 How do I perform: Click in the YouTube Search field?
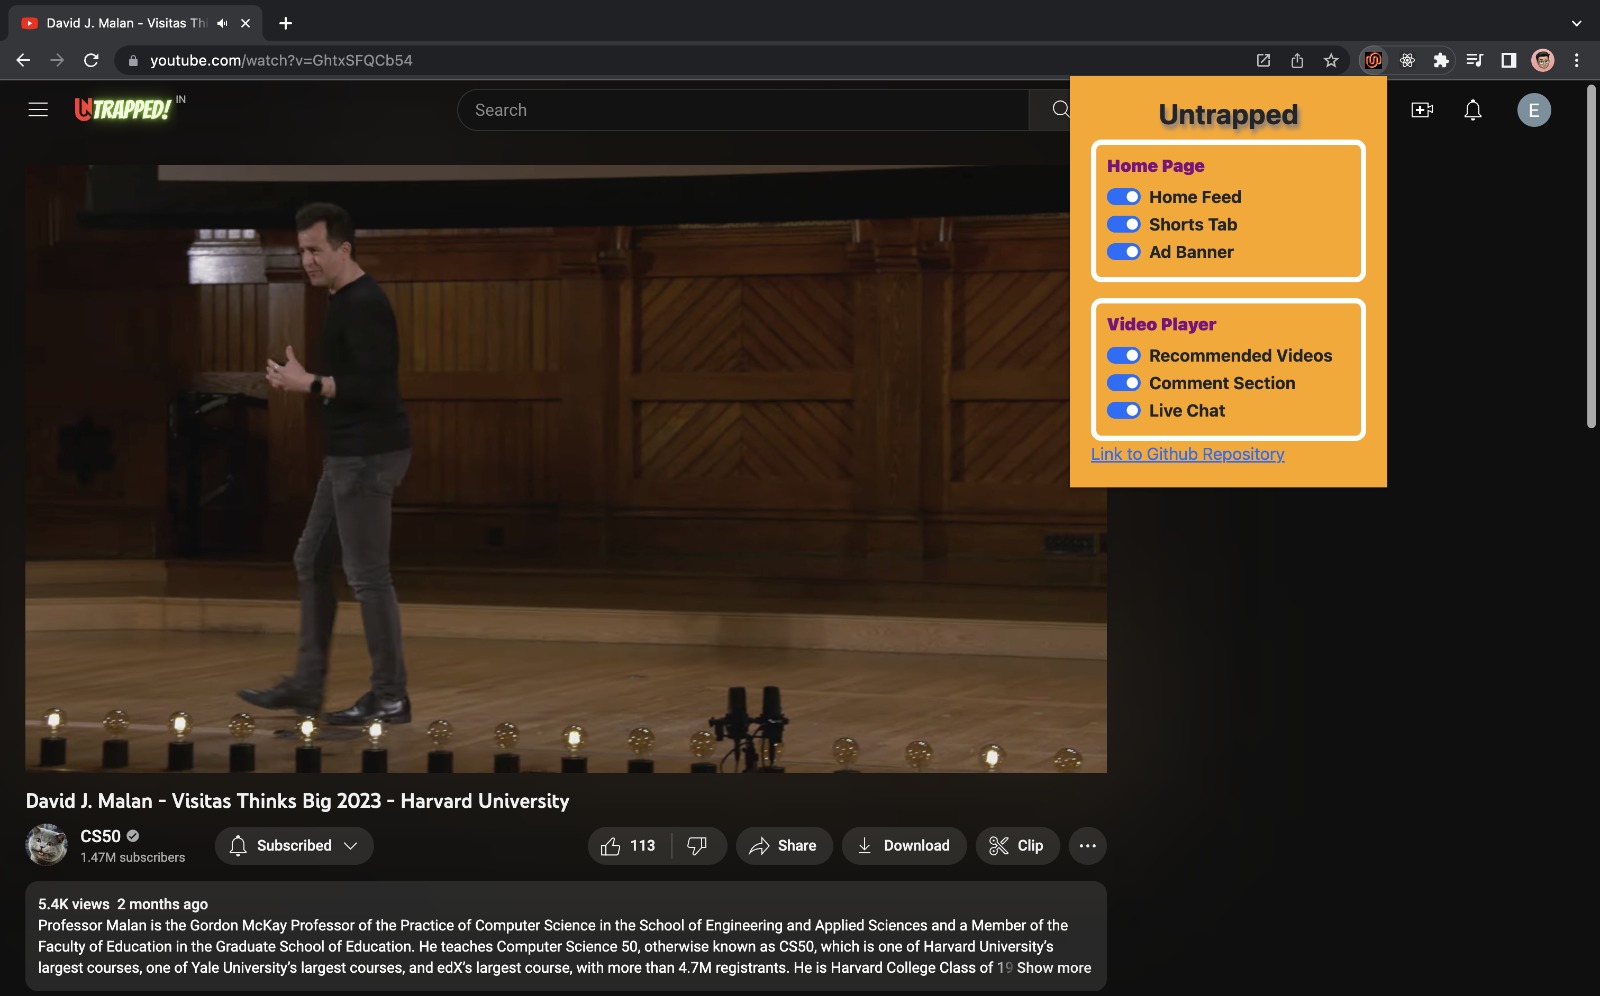pyautogui.click(x=742, y=110)
